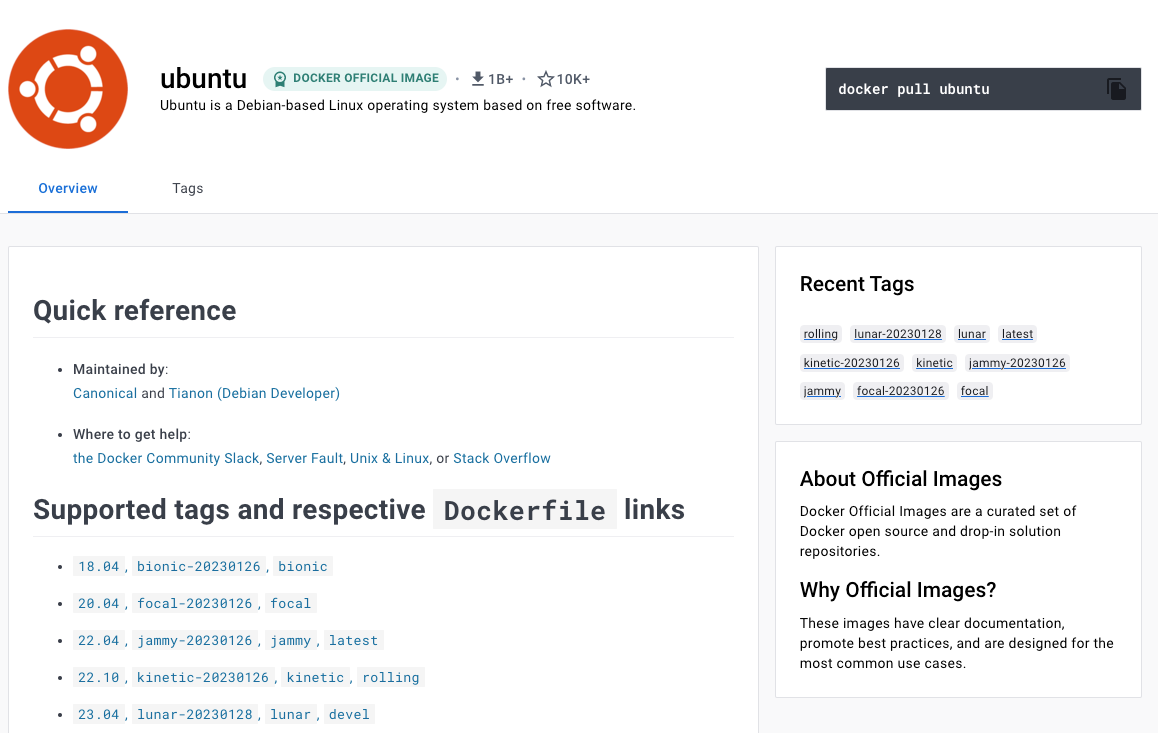Open the jammy supported tag Dockerfile link
Screen dimensions: 1158x733
point(291,641)
